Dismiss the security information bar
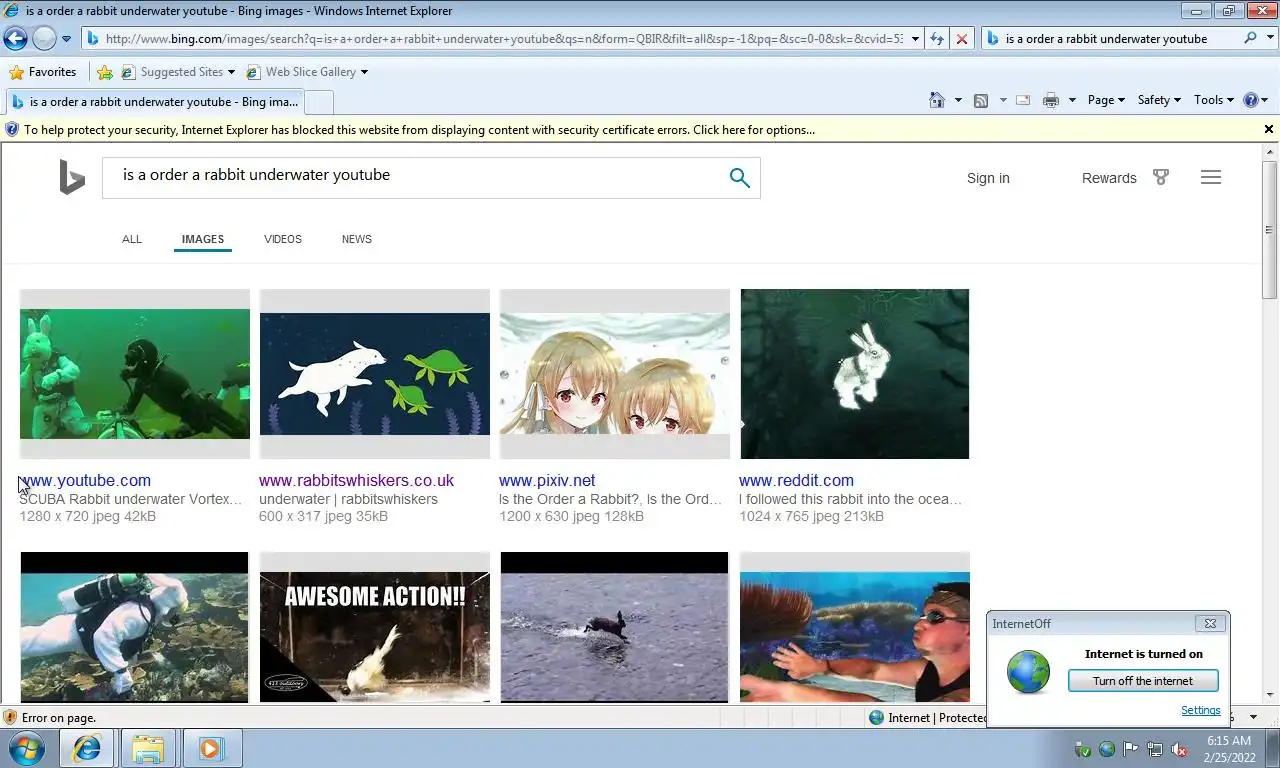1280x768 pixels. (1269, 130)
